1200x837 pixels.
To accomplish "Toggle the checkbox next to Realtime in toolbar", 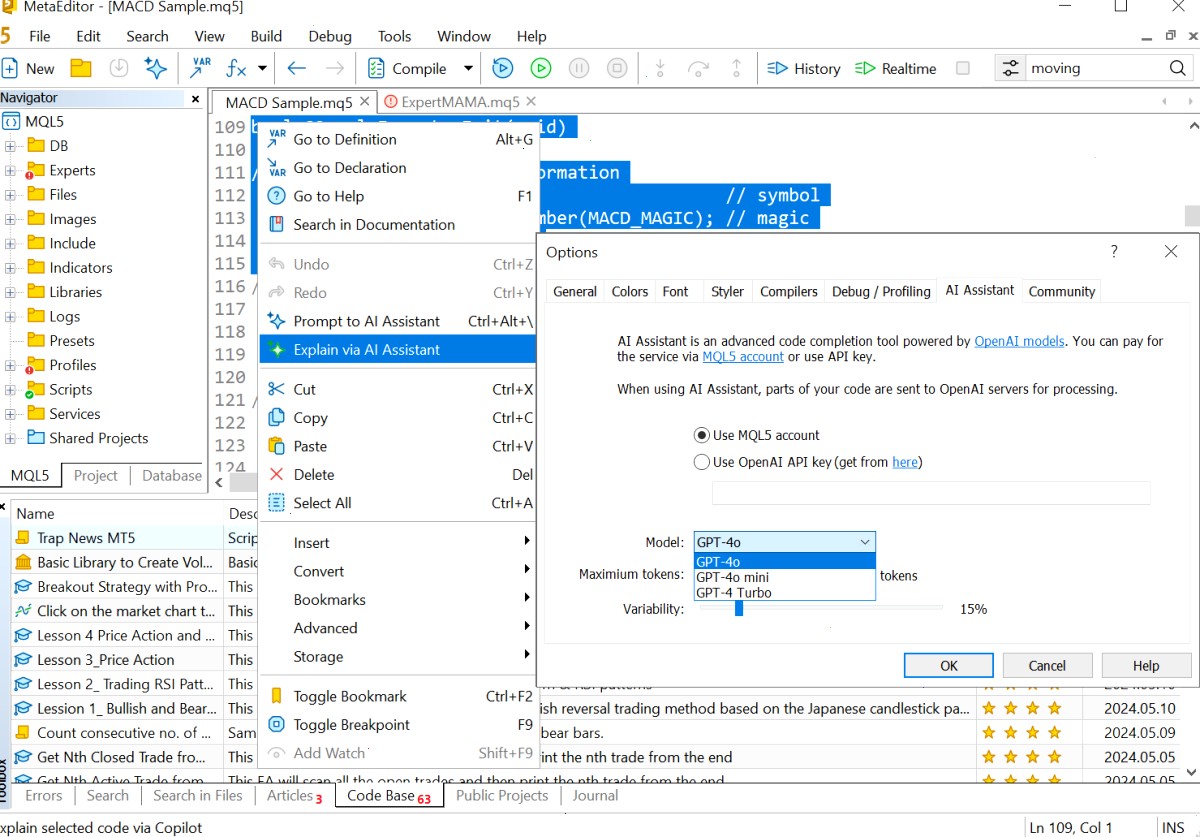I will coord(963,68).
